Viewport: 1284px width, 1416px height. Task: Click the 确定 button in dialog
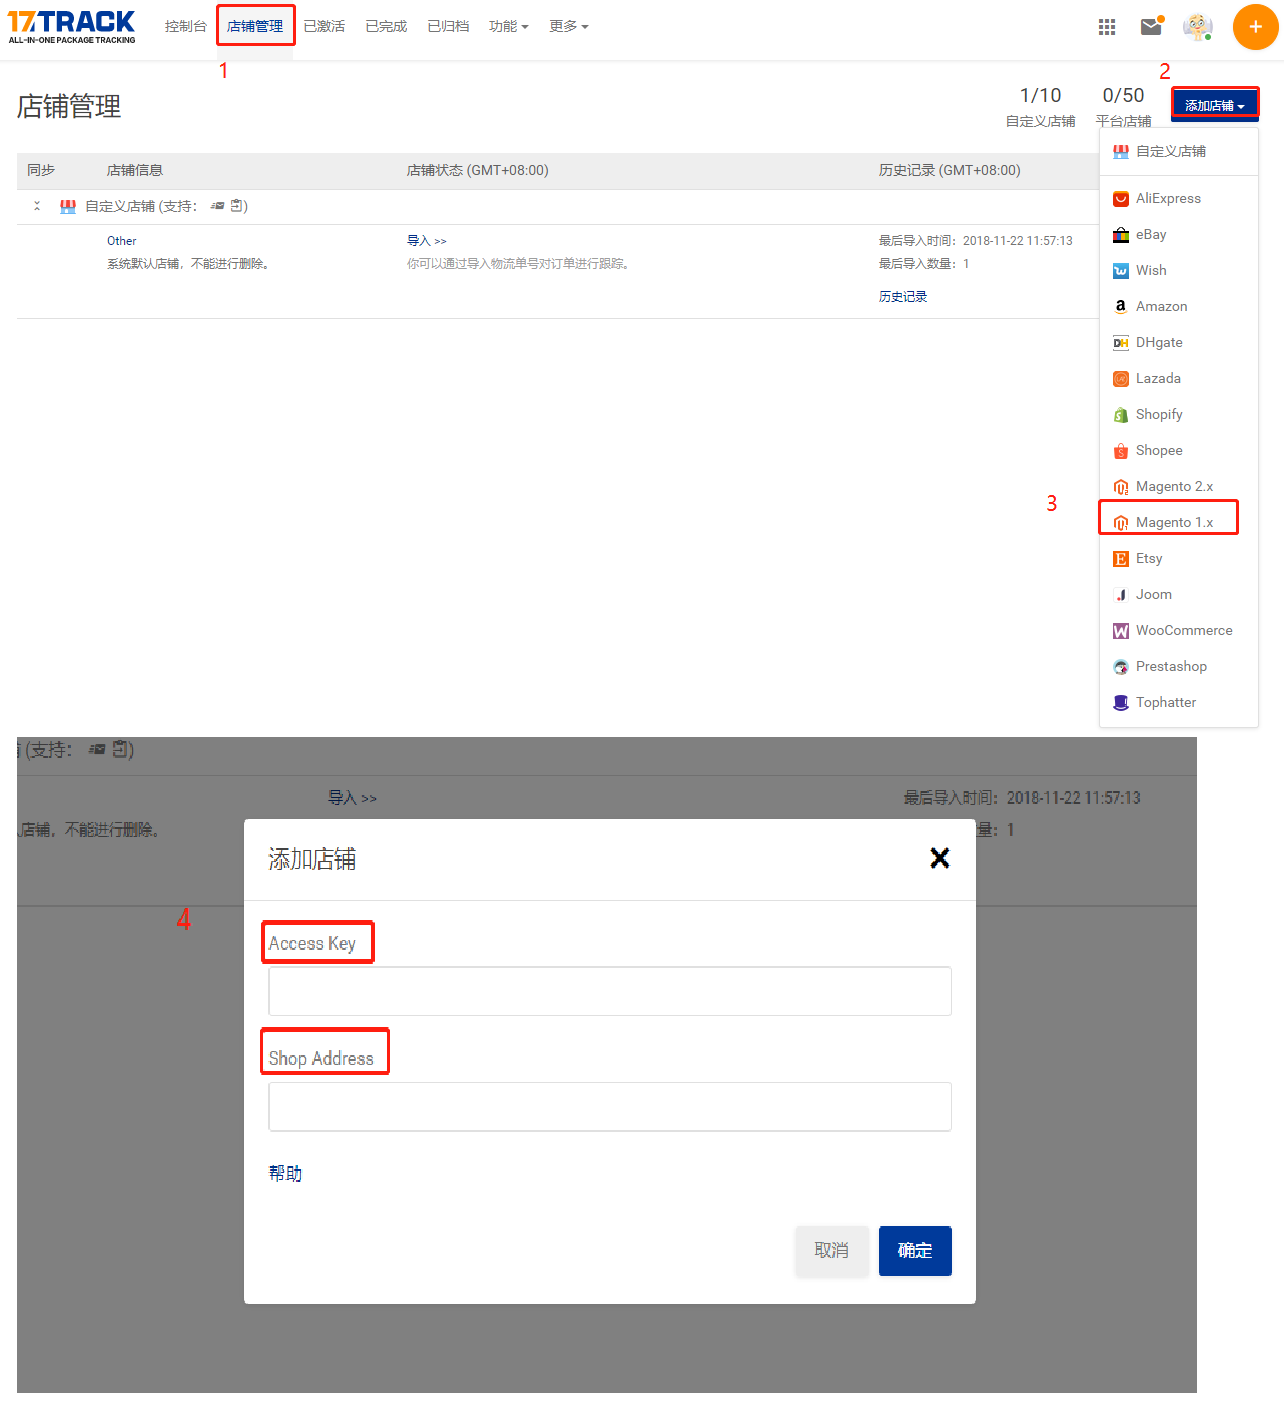[x=915, y=1251]
